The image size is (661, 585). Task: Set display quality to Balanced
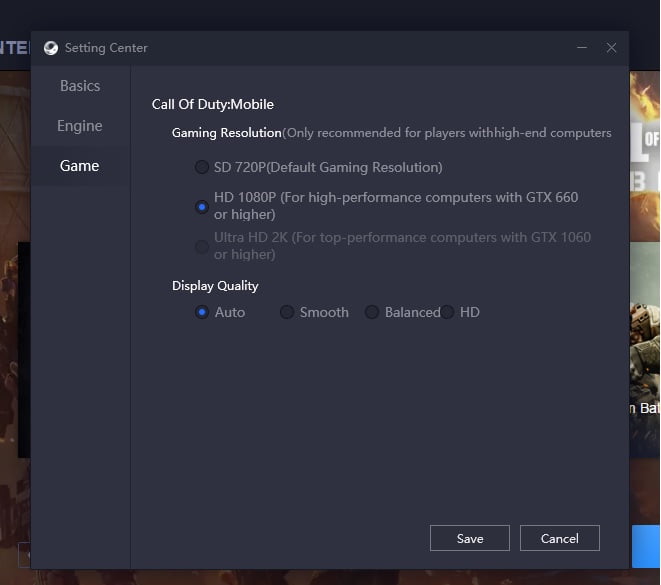[372, 312]
